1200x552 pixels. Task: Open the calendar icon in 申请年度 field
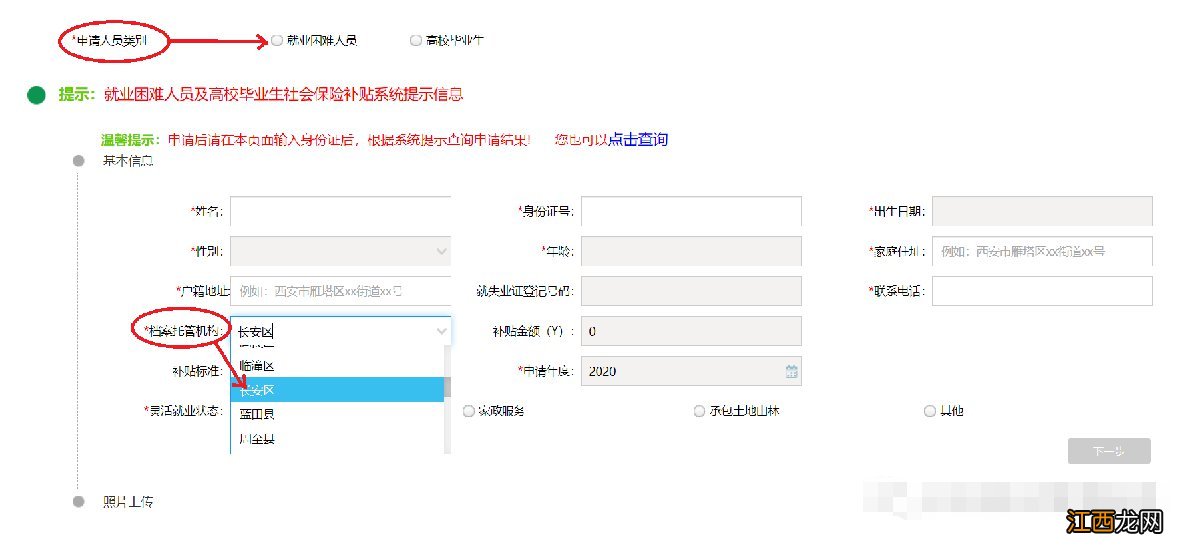pos(791,372)
